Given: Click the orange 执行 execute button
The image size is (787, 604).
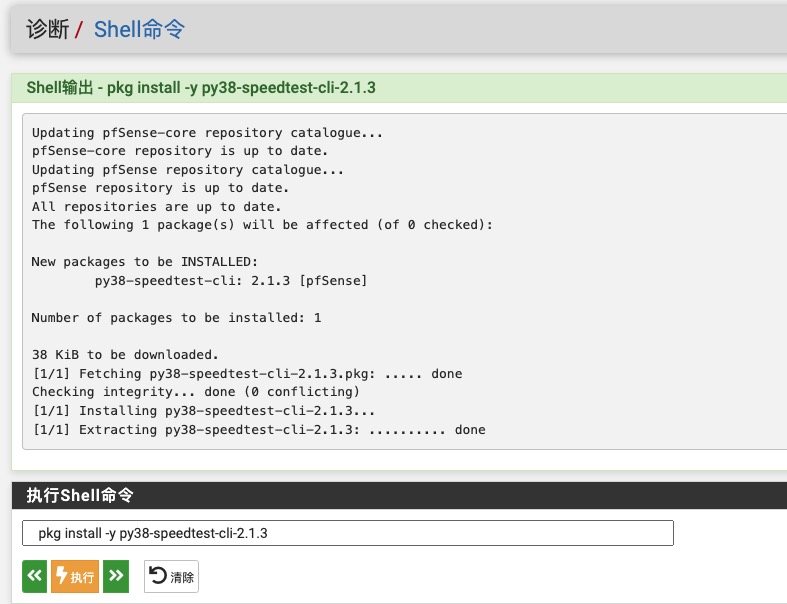Looking at the screenshot, I should 75,576.
